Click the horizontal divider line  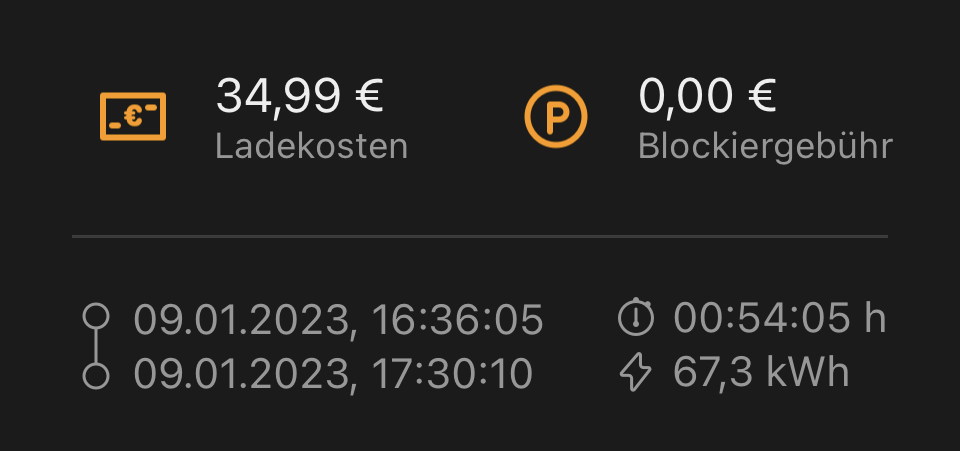click(x=480, y=237)
